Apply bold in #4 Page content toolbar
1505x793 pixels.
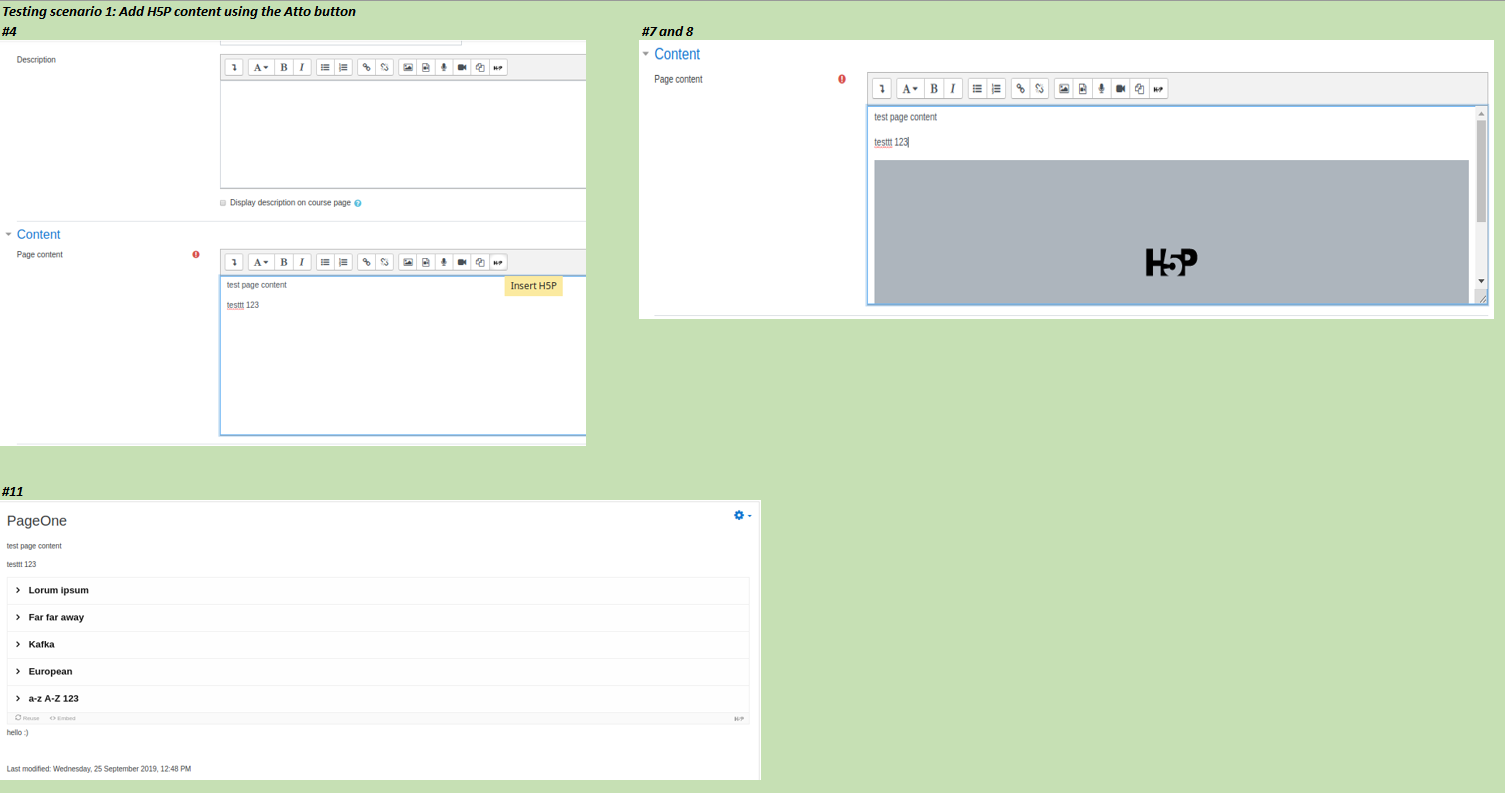pyautogui.click(x=284, y=262)
